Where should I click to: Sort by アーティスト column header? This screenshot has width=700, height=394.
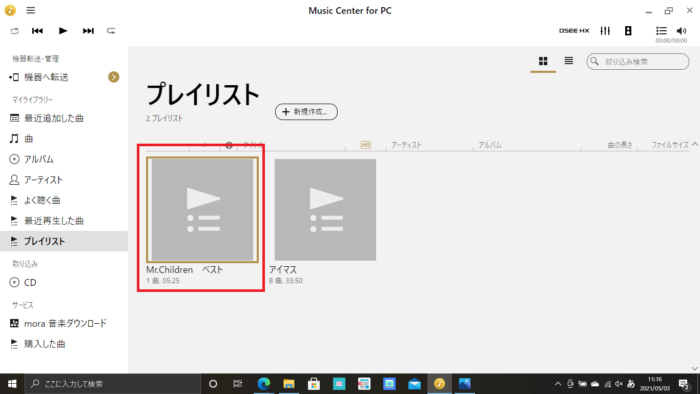click(406, 145)
